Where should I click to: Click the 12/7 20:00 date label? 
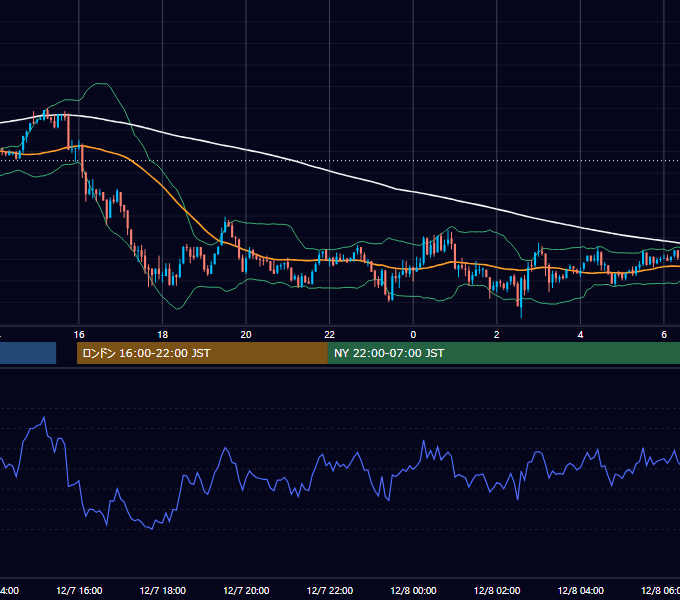(x=246, y=591)
